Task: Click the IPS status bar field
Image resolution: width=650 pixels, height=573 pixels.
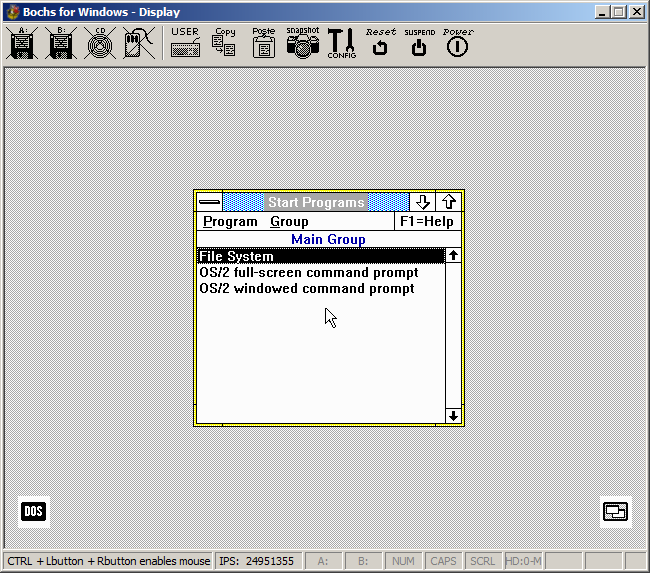Action: click(x=258, y=561)
